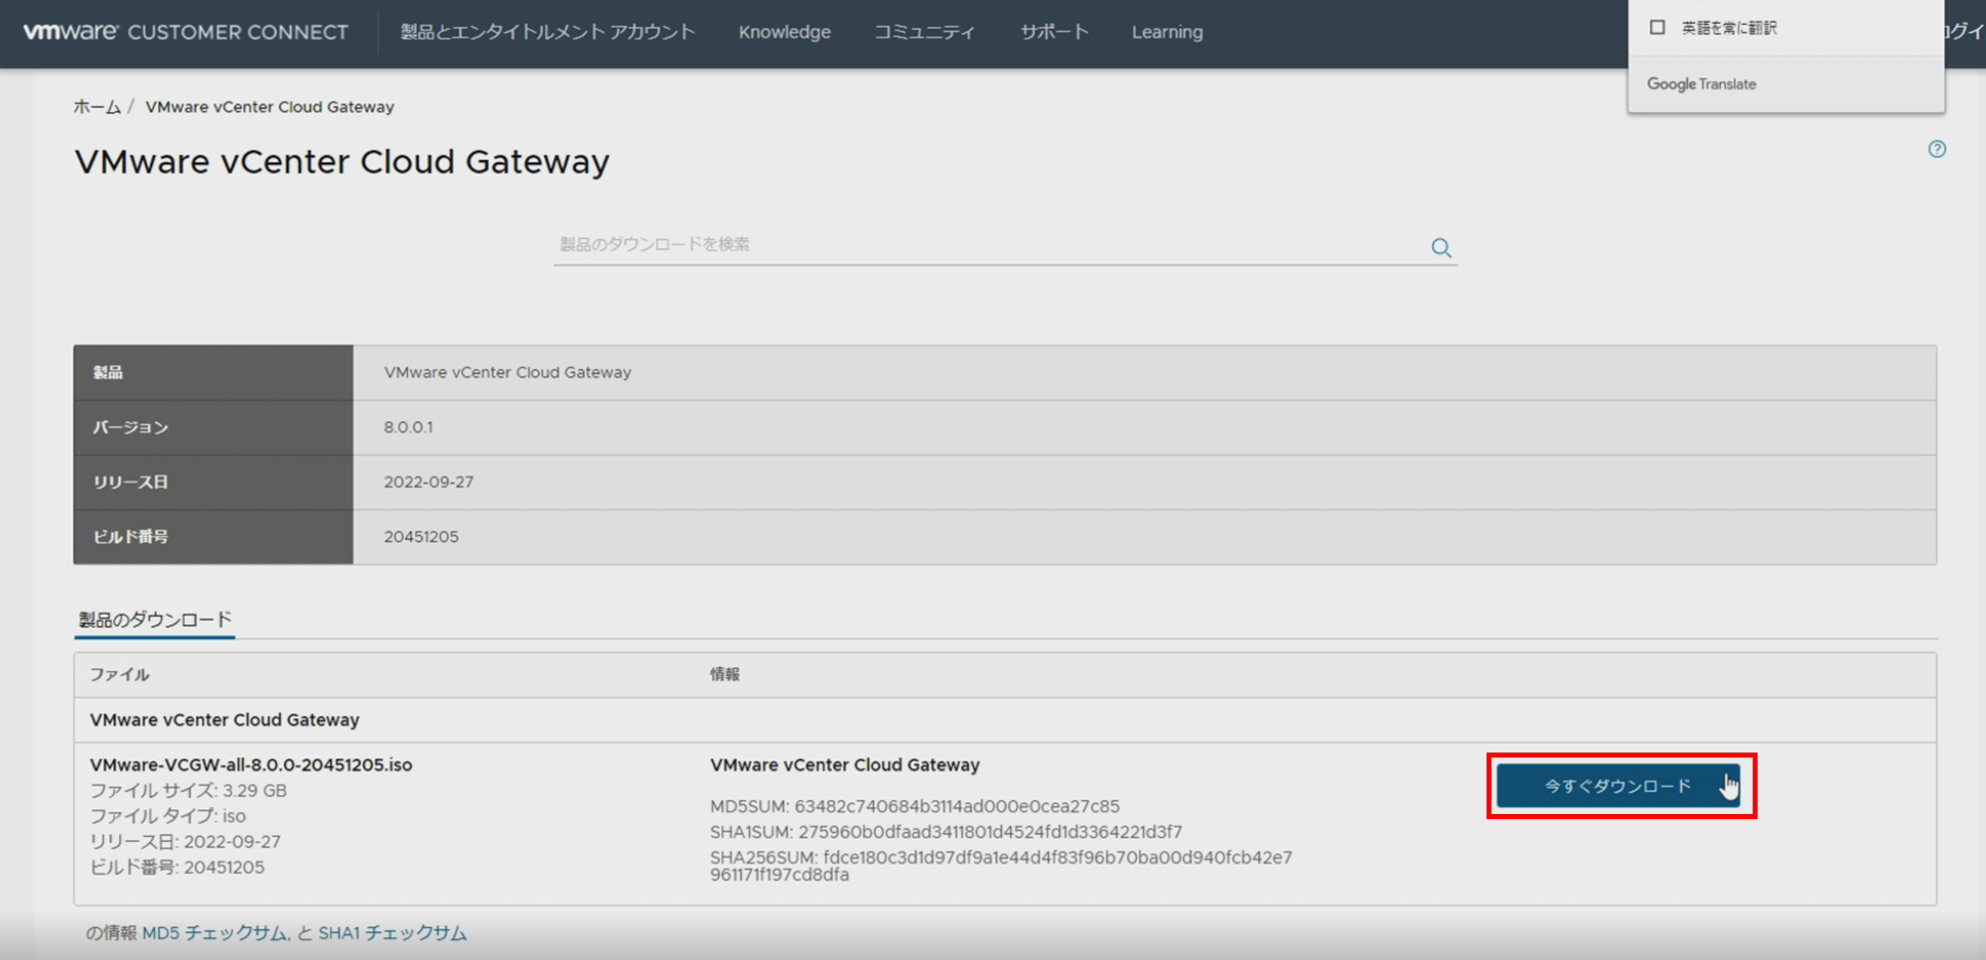Click the 情報 column header
The height and width of the screenshot is (960, 1986).
point(725,675)
